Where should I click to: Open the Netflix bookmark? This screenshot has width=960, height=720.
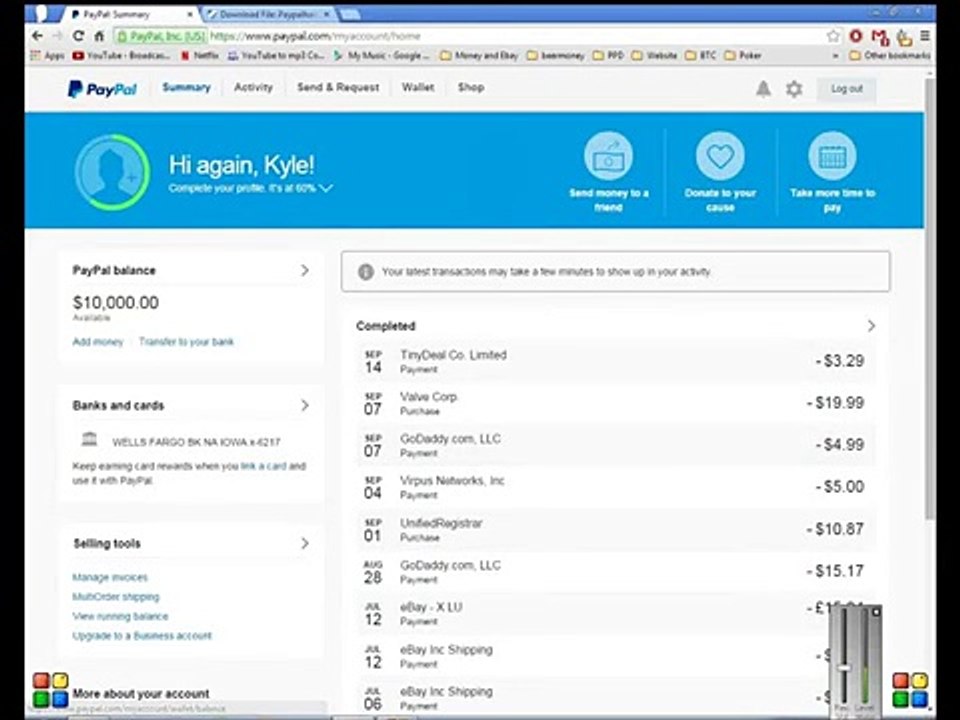click(x=200, y=55)
